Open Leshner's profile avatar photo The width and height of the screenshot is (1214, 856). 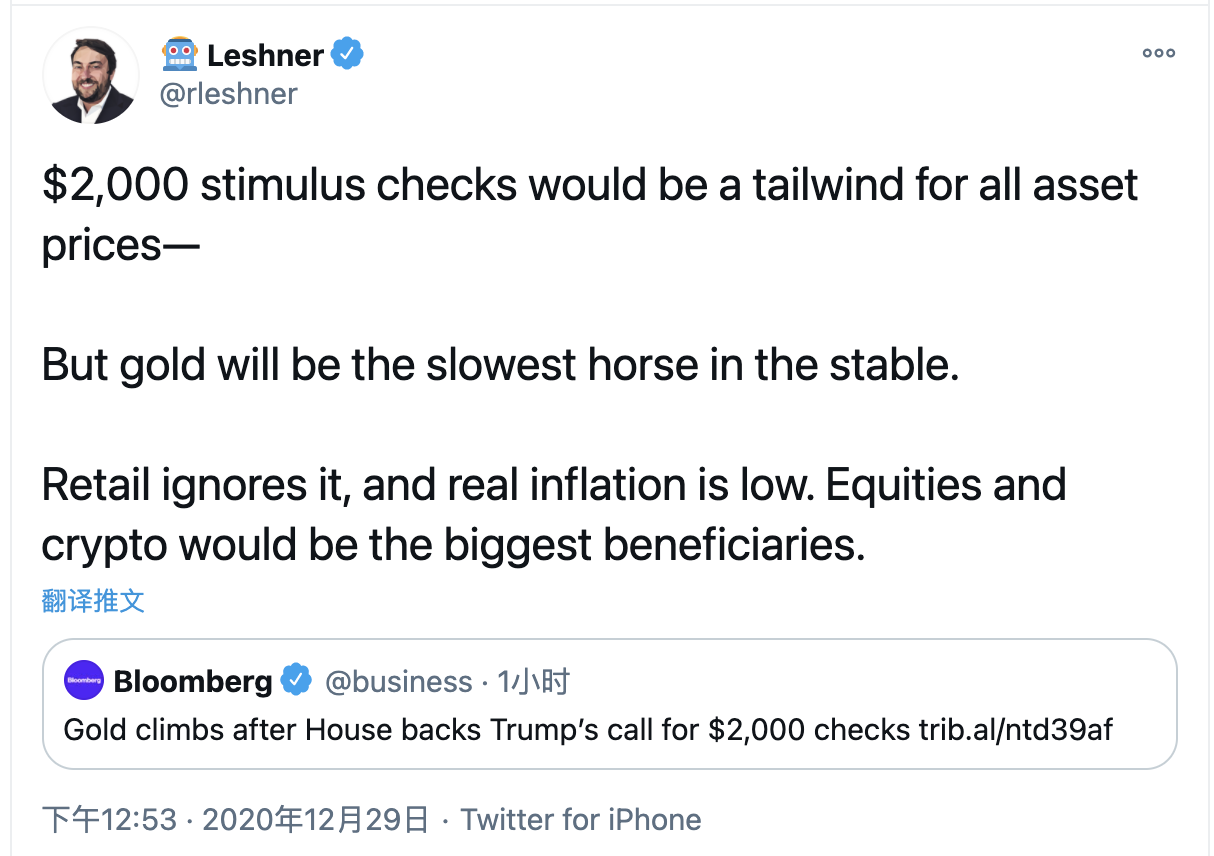point(91,76)
